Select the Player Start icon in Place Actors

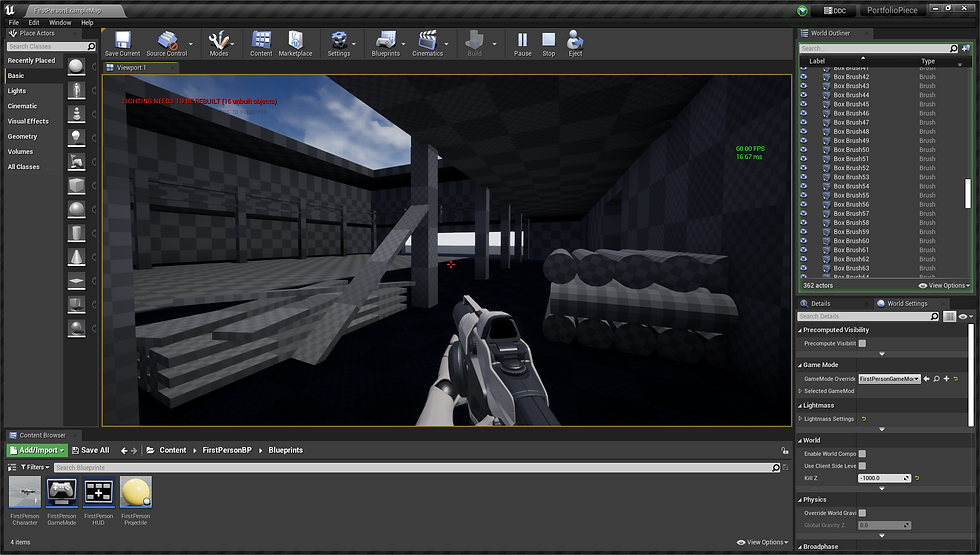pos(76,161)
